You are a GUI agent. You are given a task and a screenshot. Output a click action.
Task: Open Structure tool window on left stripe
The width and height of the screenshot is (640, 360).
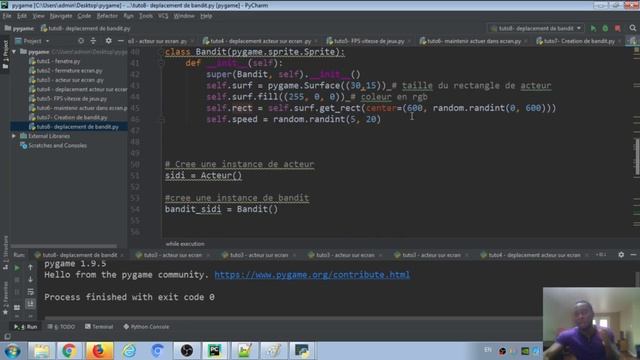point(5,252)
